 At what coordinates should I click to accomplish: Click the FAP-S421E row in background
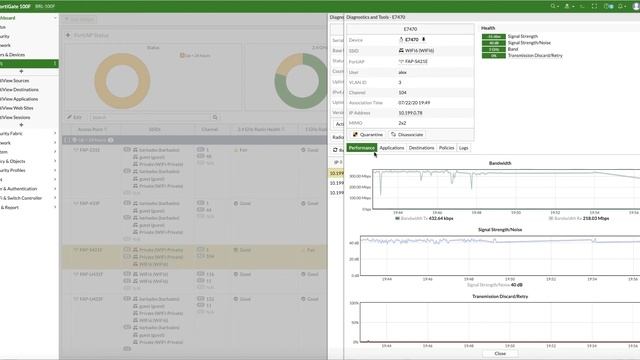coord(195,257)
